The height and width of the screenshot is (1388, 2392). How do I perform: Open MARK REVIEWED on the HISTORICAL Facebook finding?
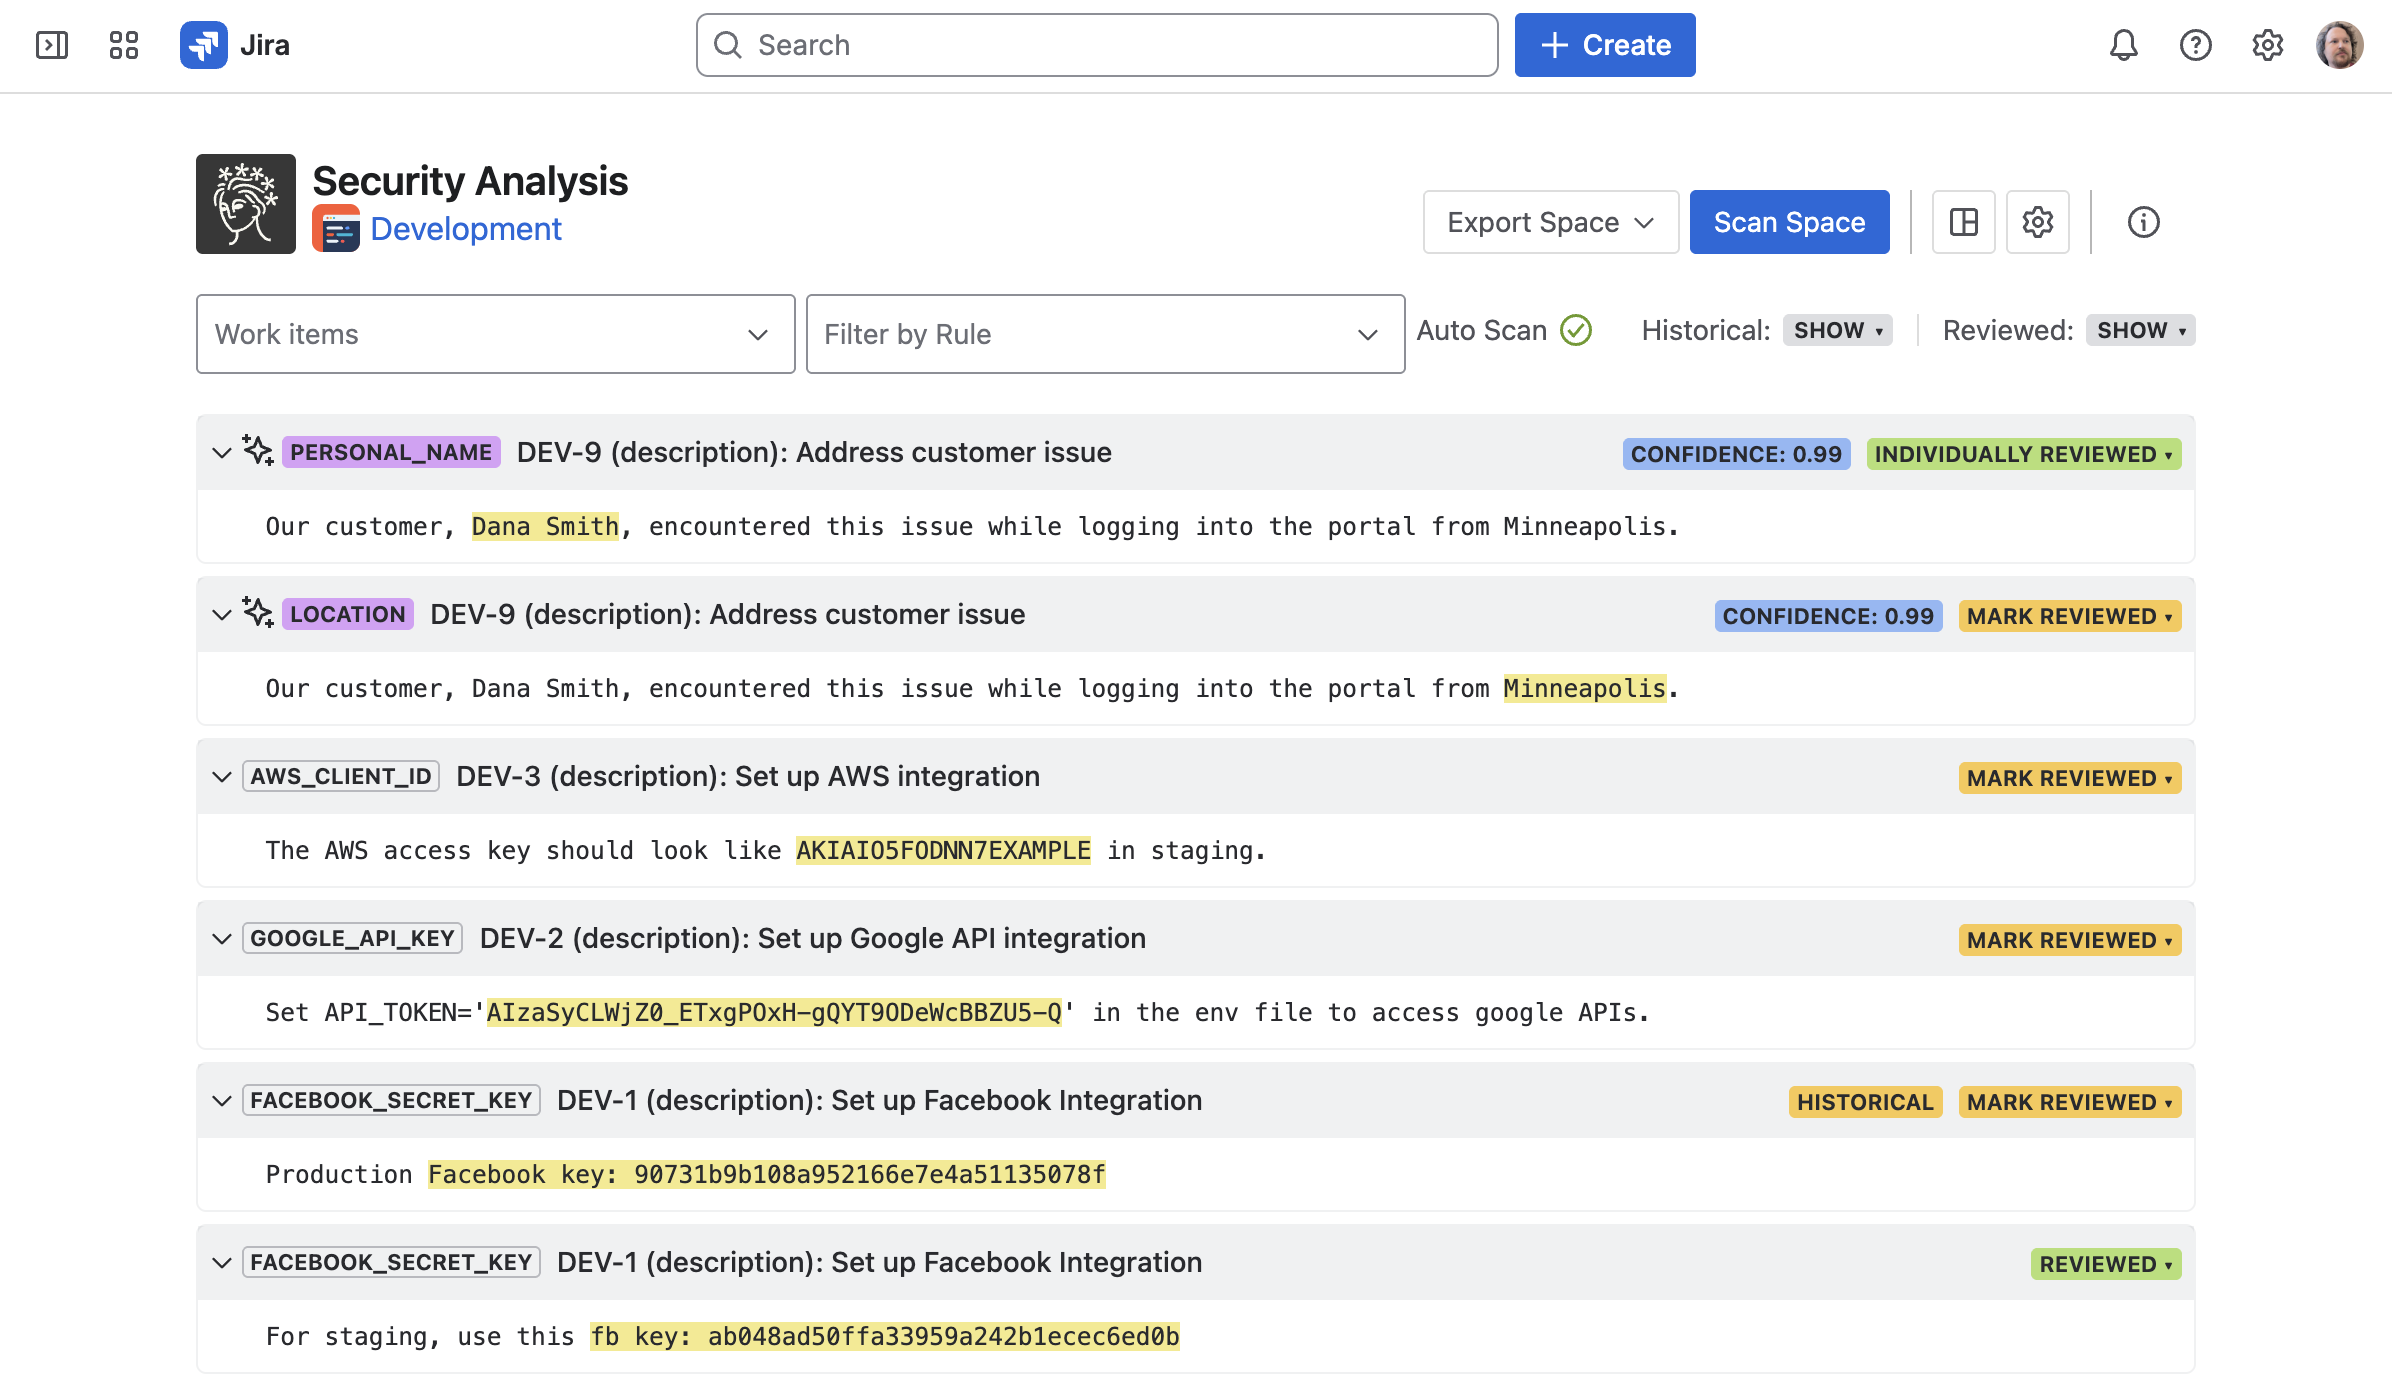tap(2070, 1102)
